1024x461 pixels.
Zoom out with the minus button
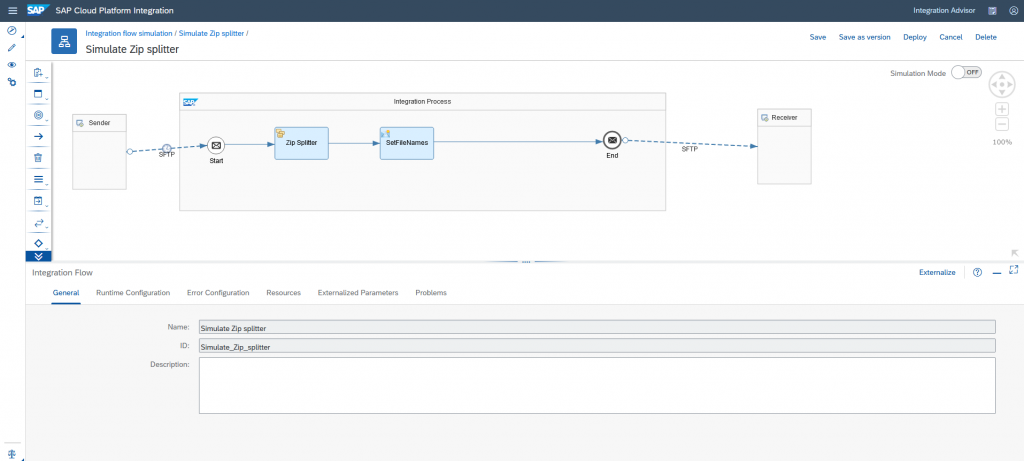click(x=1002, y=125)
